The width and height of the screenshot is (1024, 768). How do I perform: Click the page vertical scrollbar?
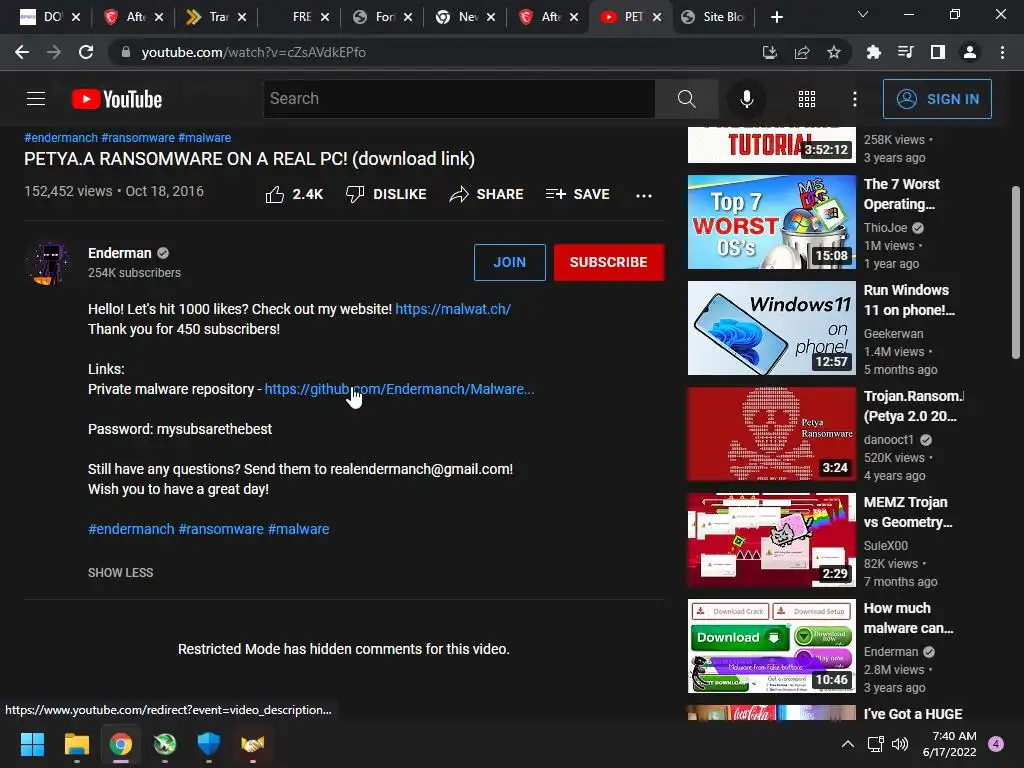pos(1016,271)
